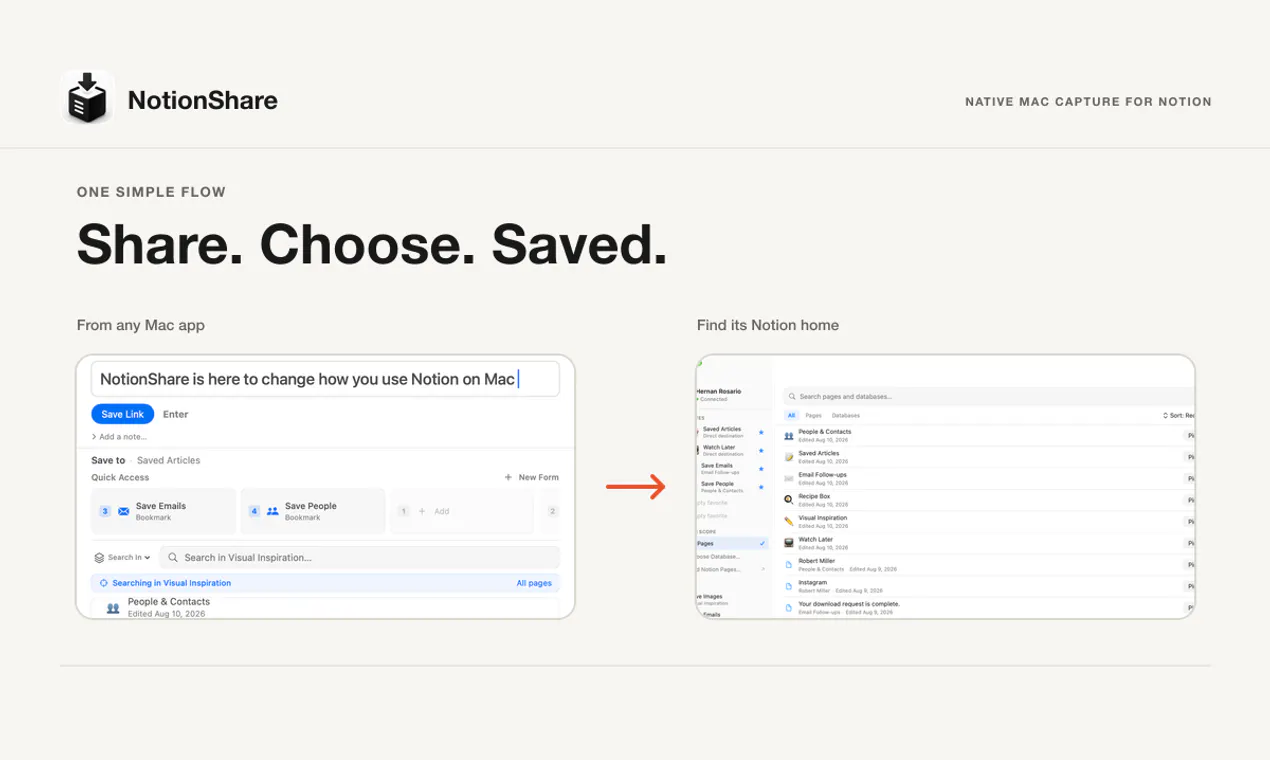Expand Notion Pages chevron in sidebar
This screenshot has width=1270, height=760.
[x=763, y=569]
